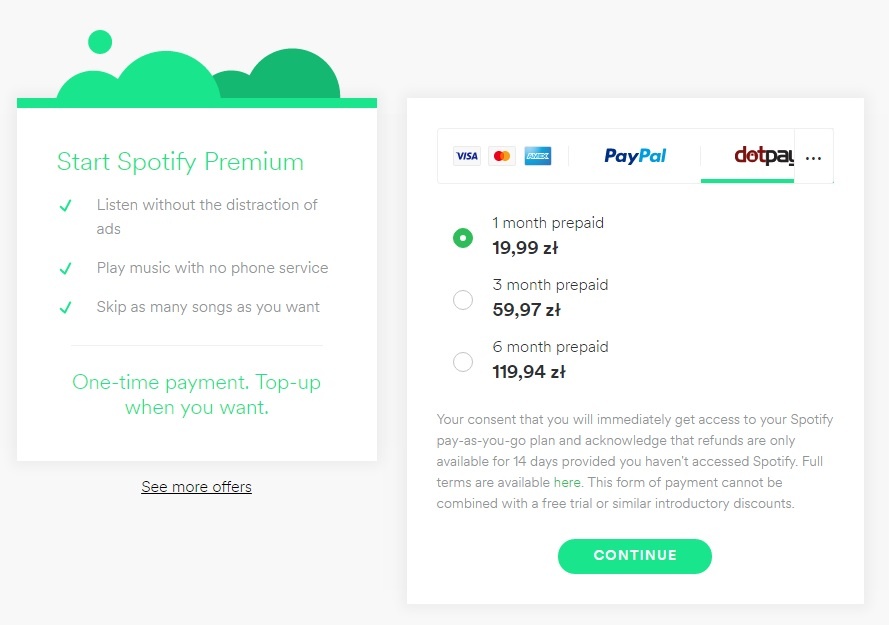Click the checkmark beside "Play music with no phone service"

click(66, 268)
